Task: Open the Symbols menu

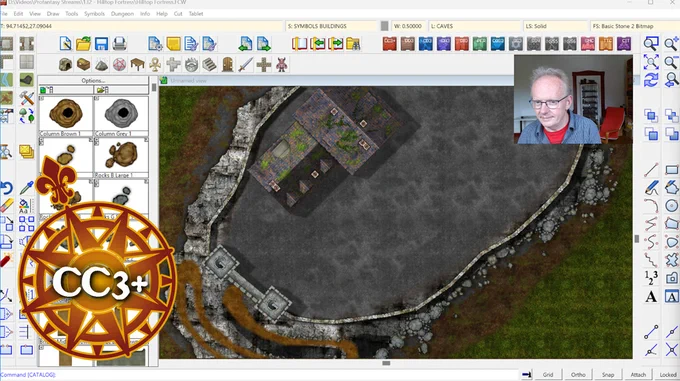Action: pos(94,14)
